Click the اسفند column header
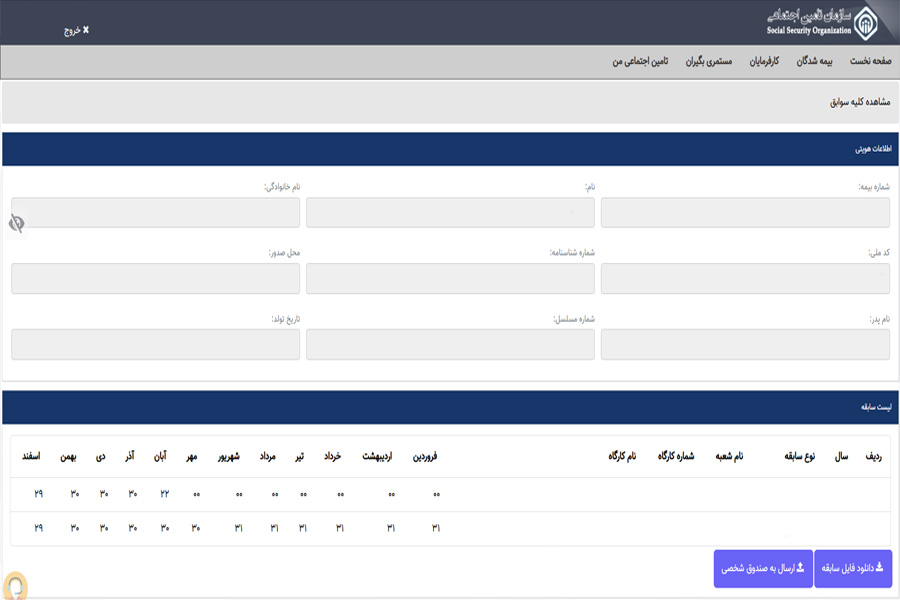This screenshot has width=900, height=600. coord(31,456)
